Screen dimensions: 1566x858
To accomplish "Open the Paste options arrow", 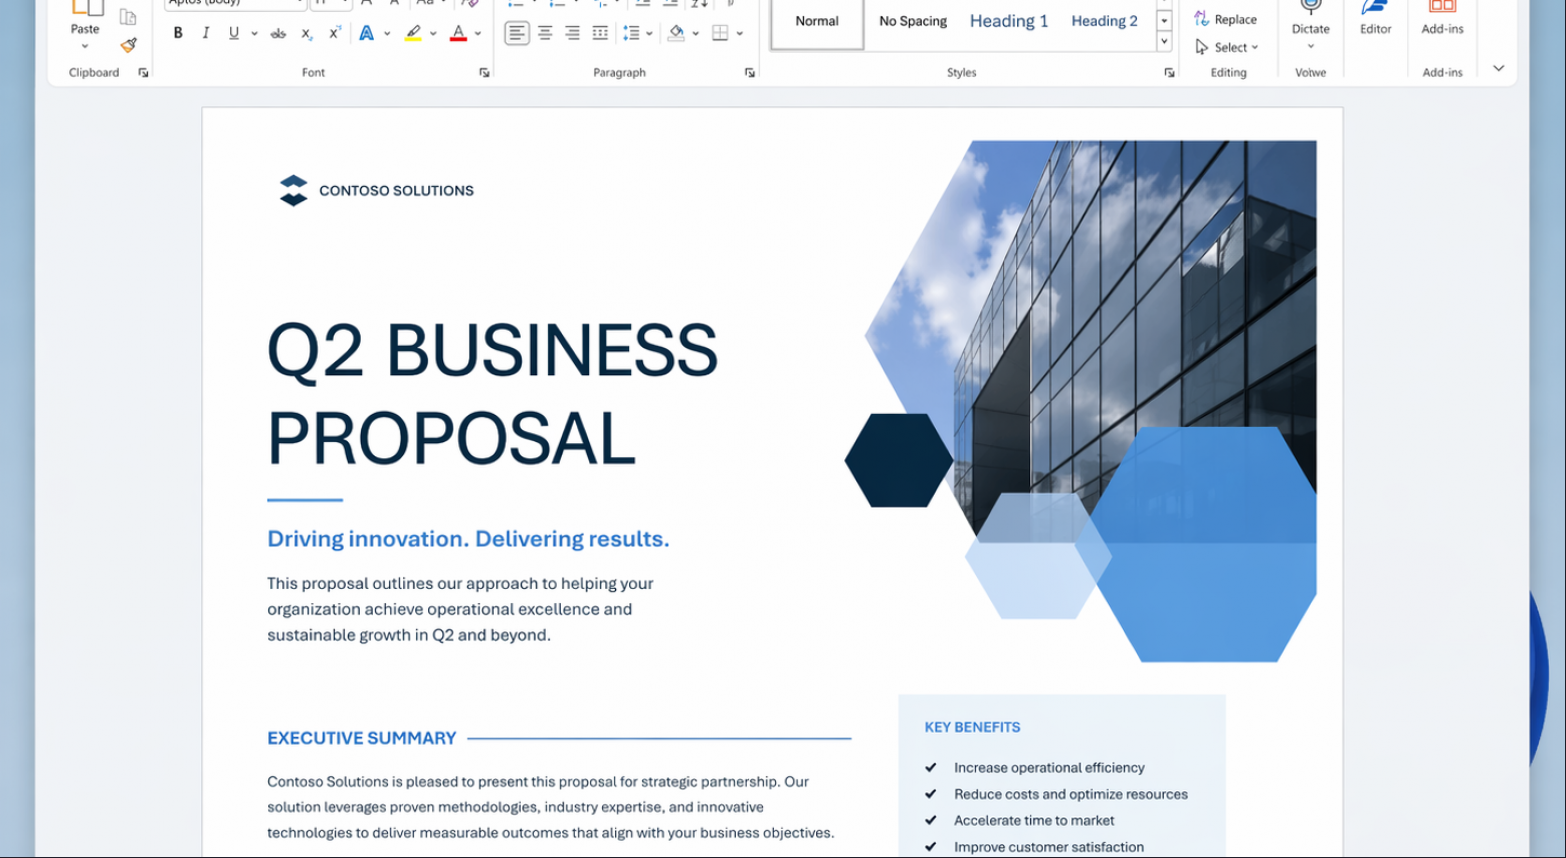I will [x=85, y=46].
